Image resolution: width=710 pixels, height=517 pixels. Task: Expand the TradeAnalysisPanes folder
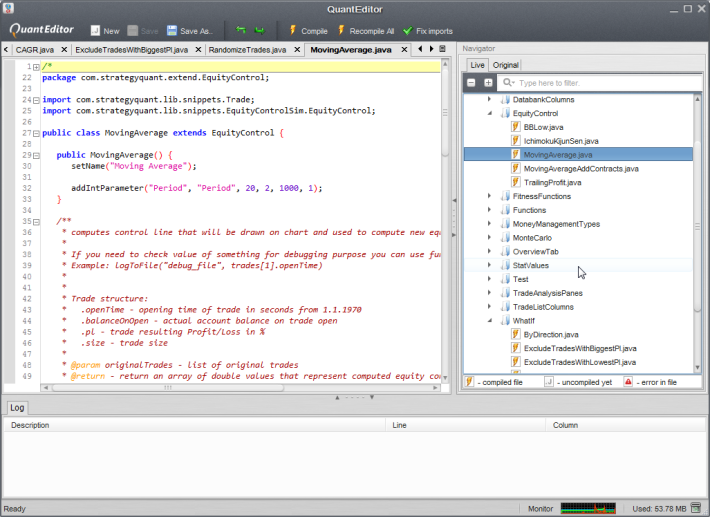coord(489,293)
